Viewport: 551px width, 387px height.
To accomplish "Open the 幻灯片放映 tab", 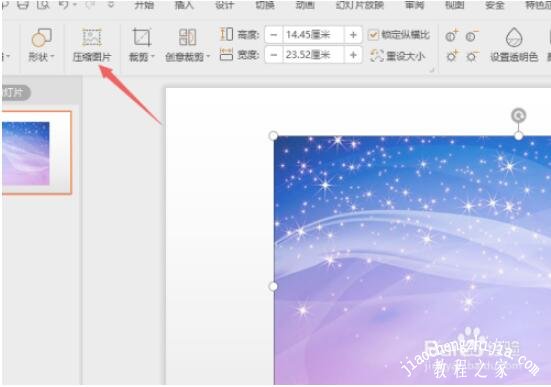I will click(359, 5).
